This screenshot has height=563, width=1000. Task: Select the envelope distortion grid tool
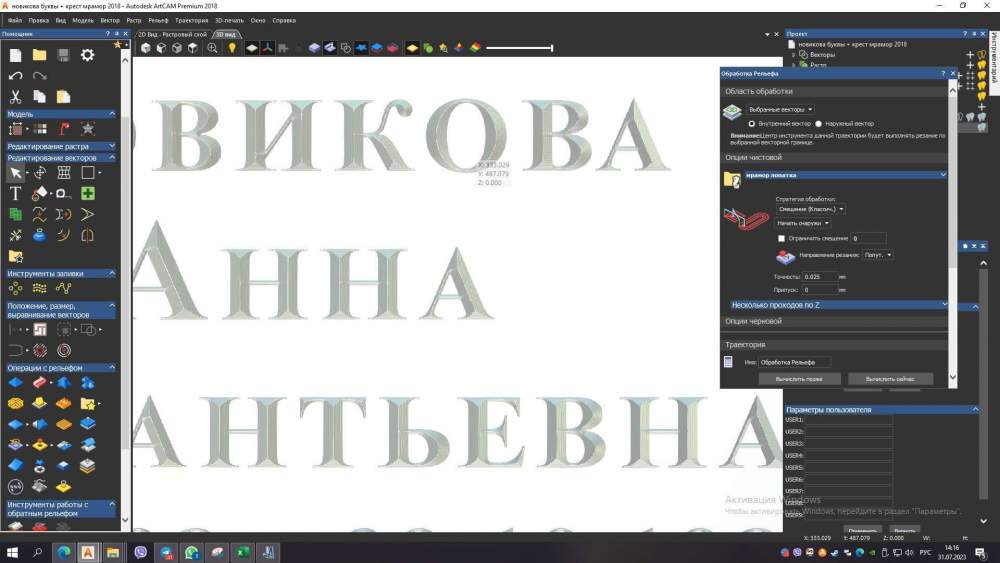click(64, 173)
